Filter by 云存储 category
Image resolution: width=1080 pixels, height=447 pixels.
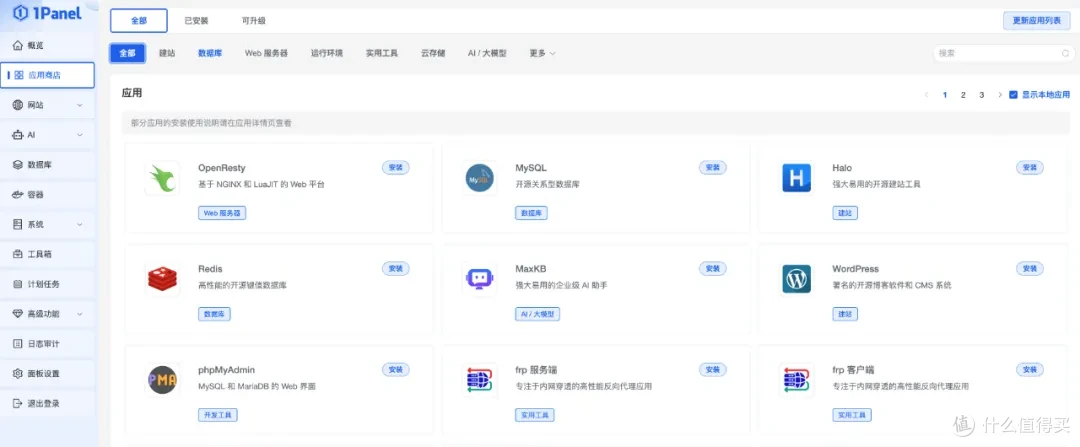pos(433,53)
